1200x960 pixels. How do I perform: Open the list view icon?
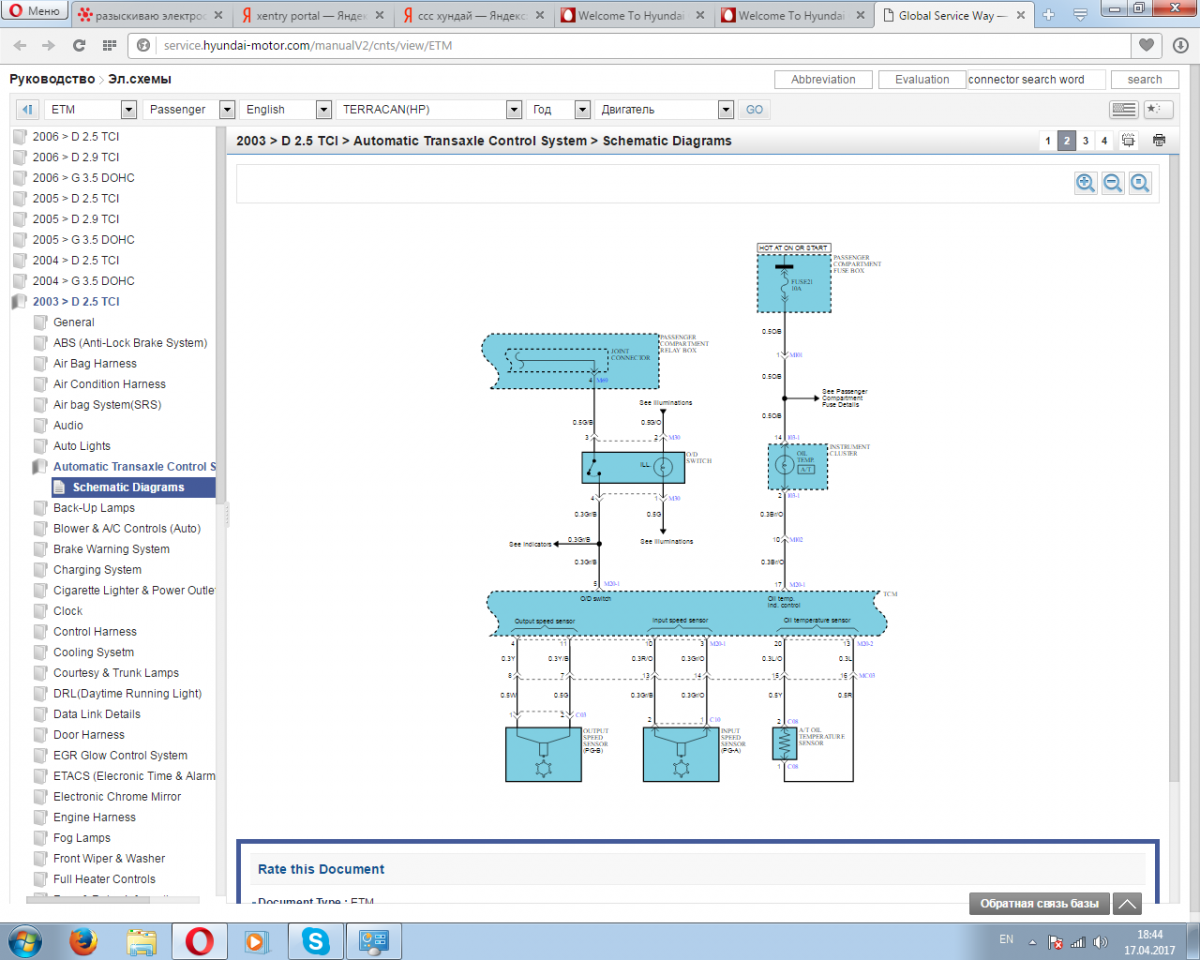1123,109
